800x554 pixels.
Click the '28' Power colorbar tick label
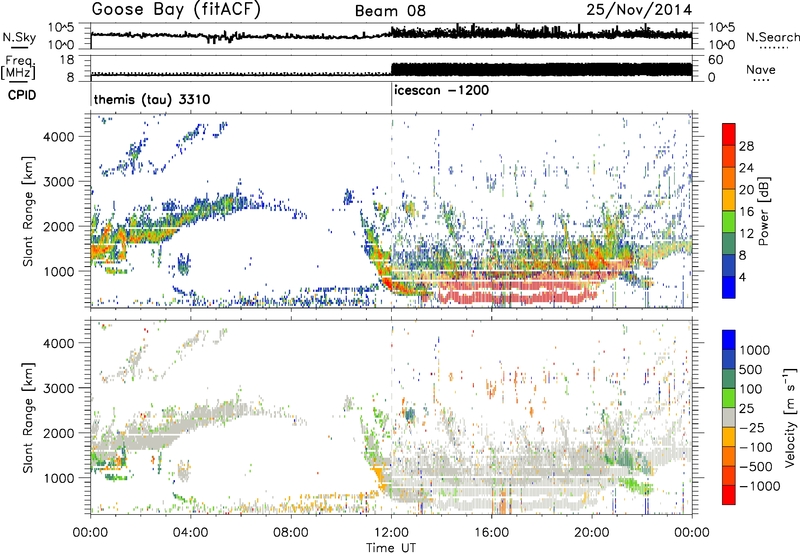coord(746,146)
